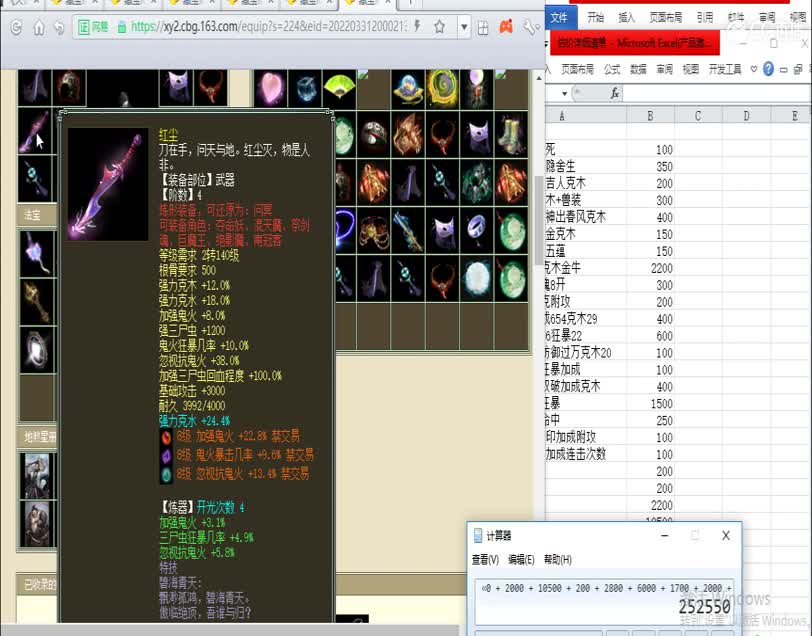Switch to the 开始 tab in Word
Viewport: 812px width, 636px height.
click(x=596, y=18)
